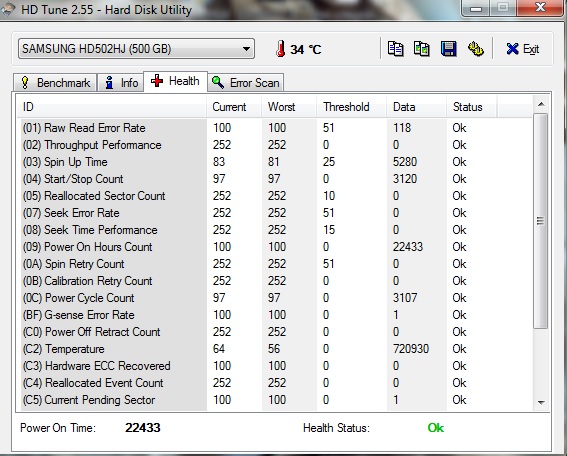The height and width of the screenshot is (456, 567).
Task: Click the Threshold column header
Action: (x=351, y=107)
